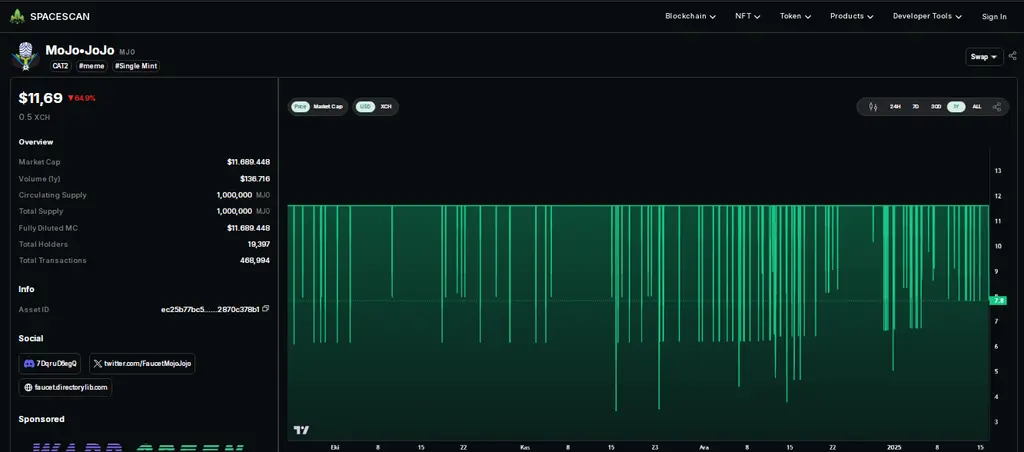
Task: Open the faucet.directorylib.com website link
Action: point(65,387)
